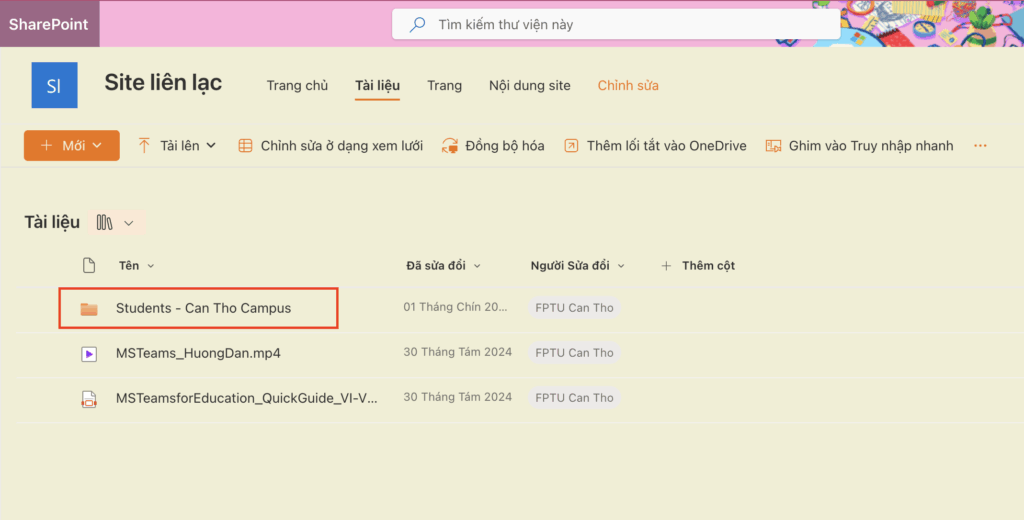Expand the Tải lên upload dropdown

[x=177, y=146]
